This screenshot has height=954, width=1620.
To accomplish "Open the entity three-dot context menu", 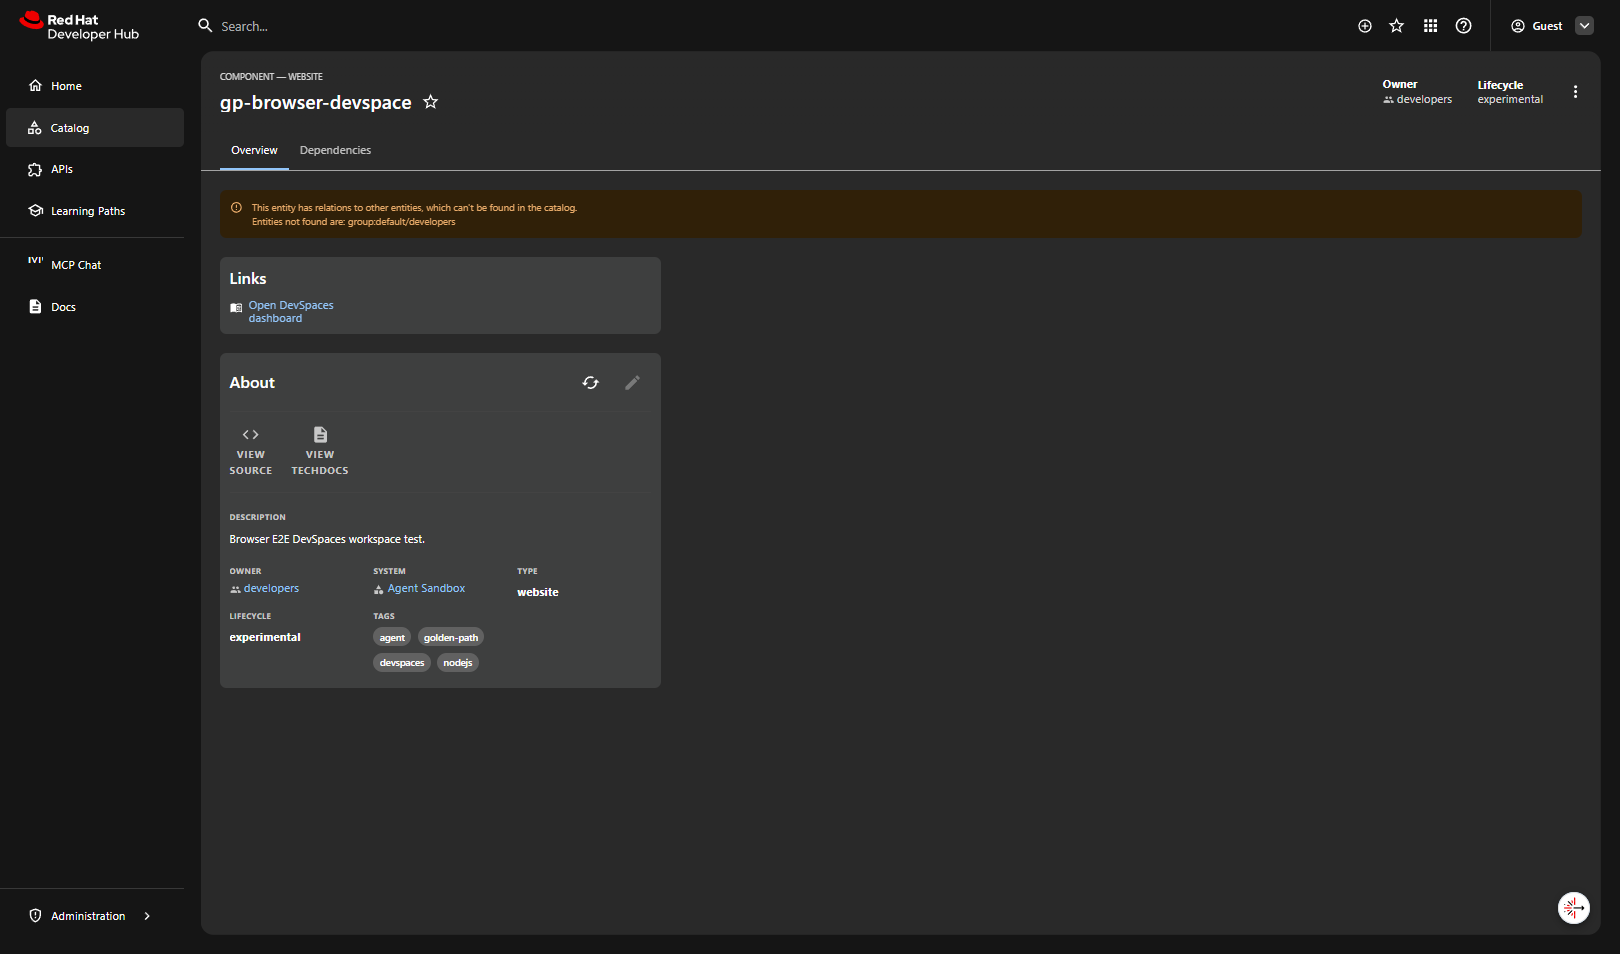I will (1575, 92).
